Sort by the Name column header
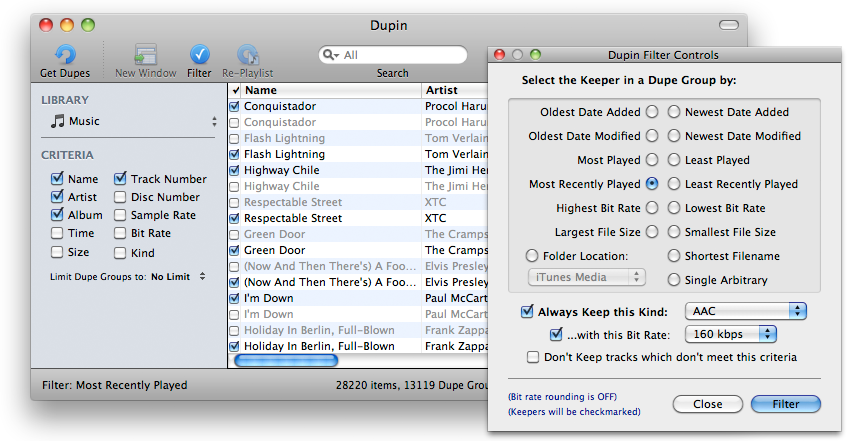 (332, 90)
